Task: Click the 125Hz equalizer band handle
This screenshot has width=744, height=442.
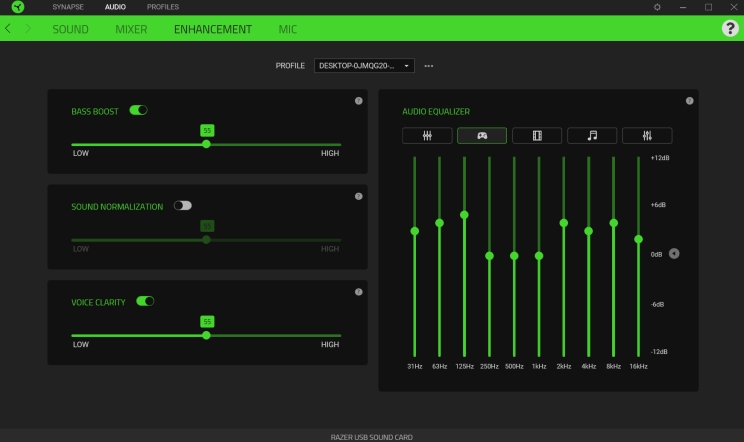Action: click(465, 215)
